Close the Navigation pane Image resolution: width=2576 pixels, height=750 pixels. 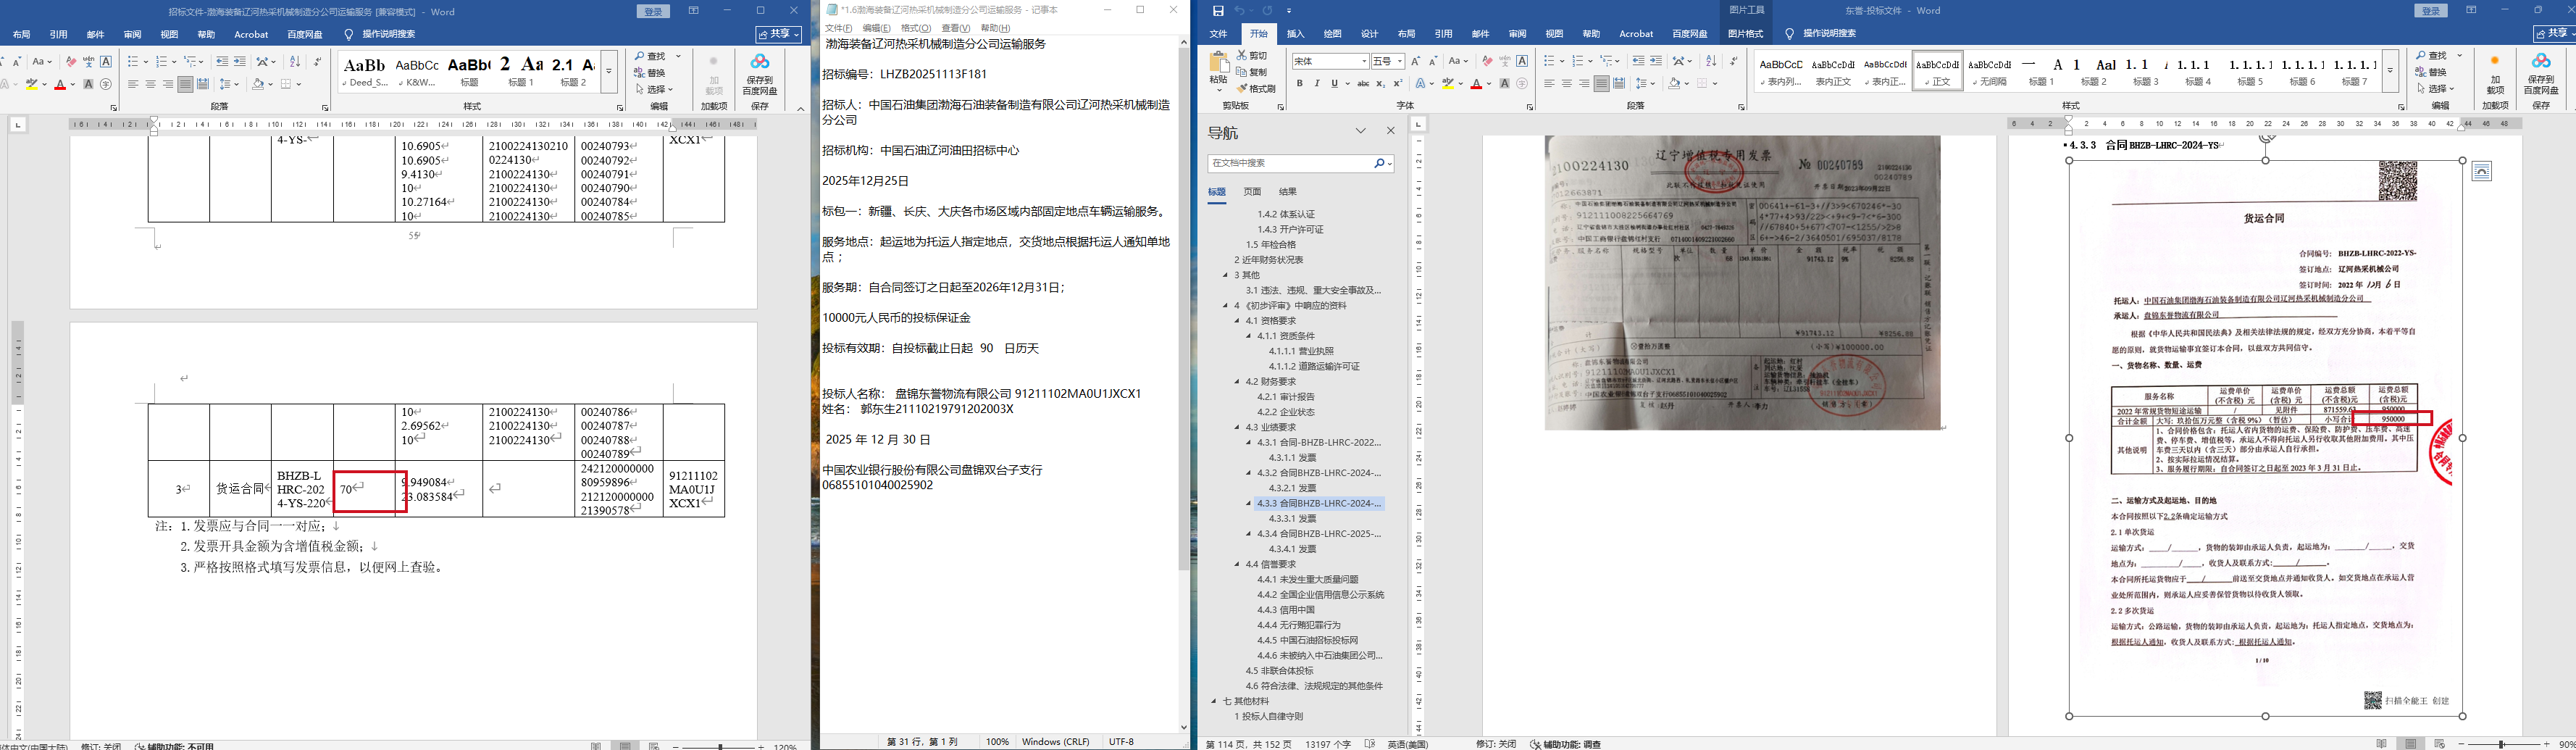point(1390,131)
